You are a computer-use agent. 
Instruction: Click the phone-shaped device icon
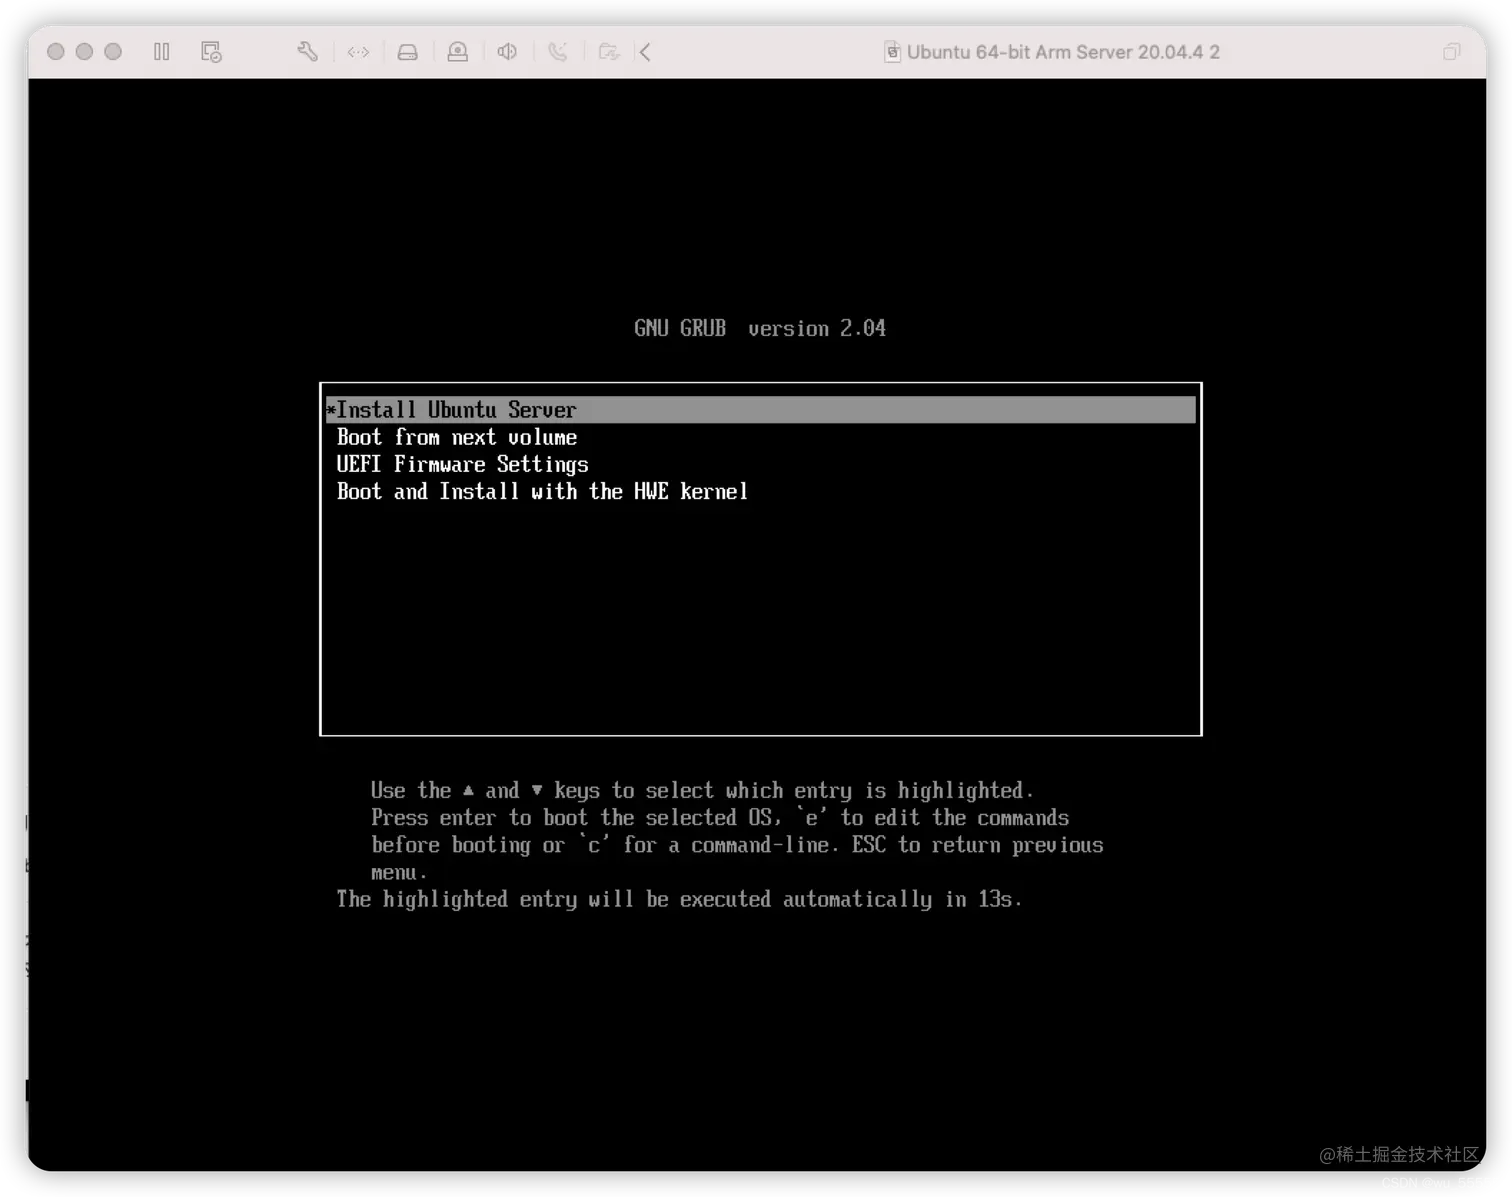pos(558,52)
